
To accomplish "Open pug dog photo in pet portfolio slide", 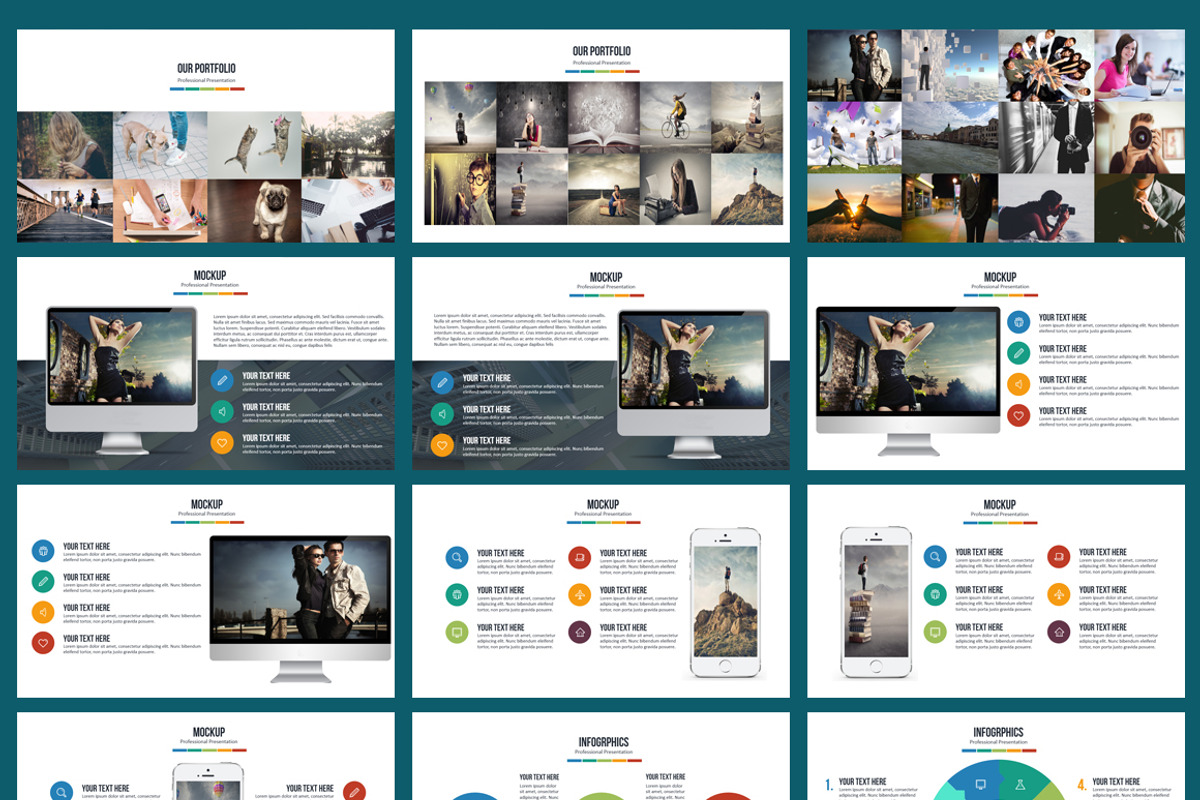I will click(255, 210).
